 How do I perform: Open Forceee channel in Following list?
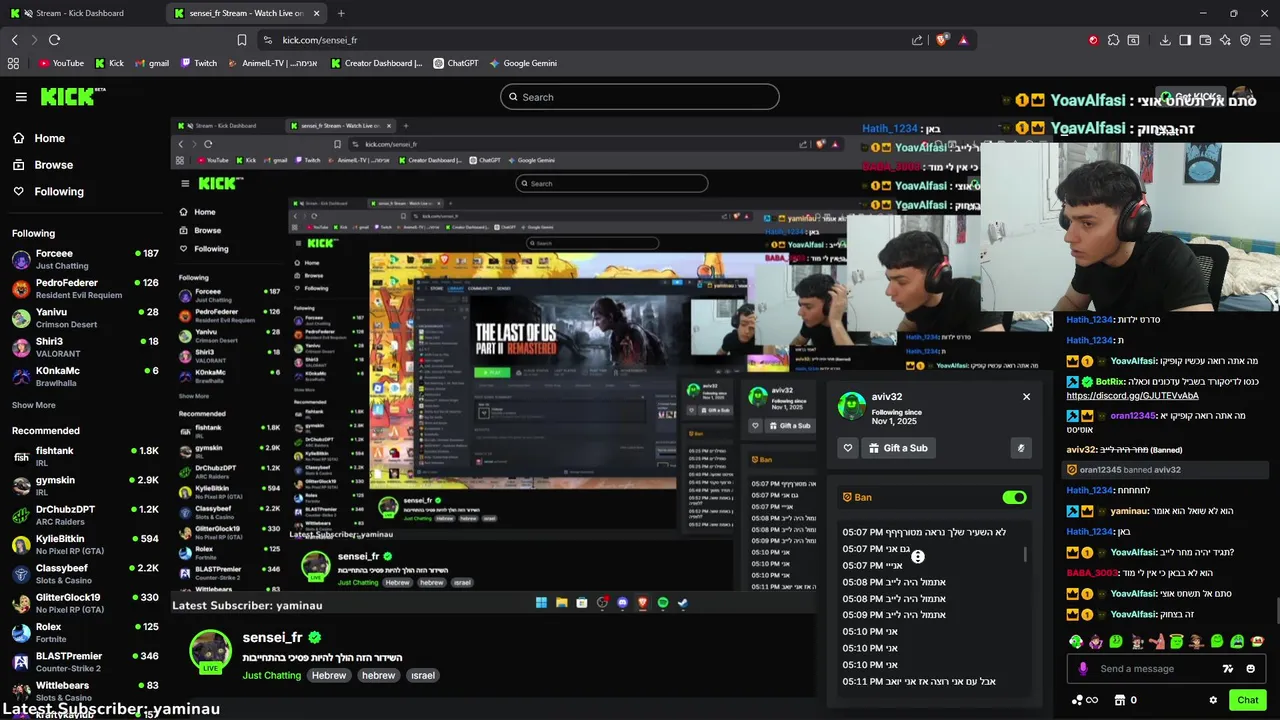[x=85, y=259]
